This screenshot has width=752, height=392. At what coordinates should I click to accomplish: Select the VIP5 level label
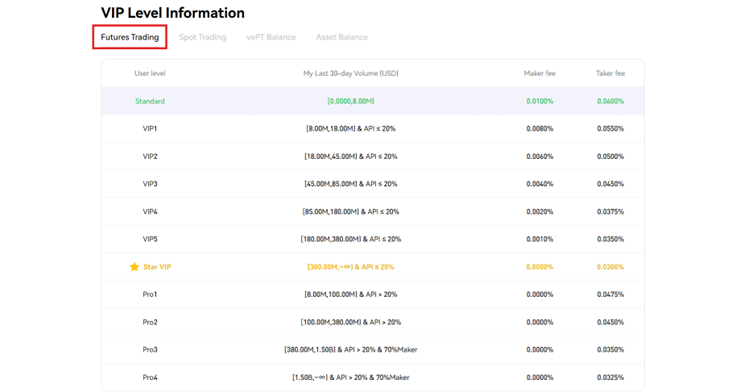coord(150,239)
